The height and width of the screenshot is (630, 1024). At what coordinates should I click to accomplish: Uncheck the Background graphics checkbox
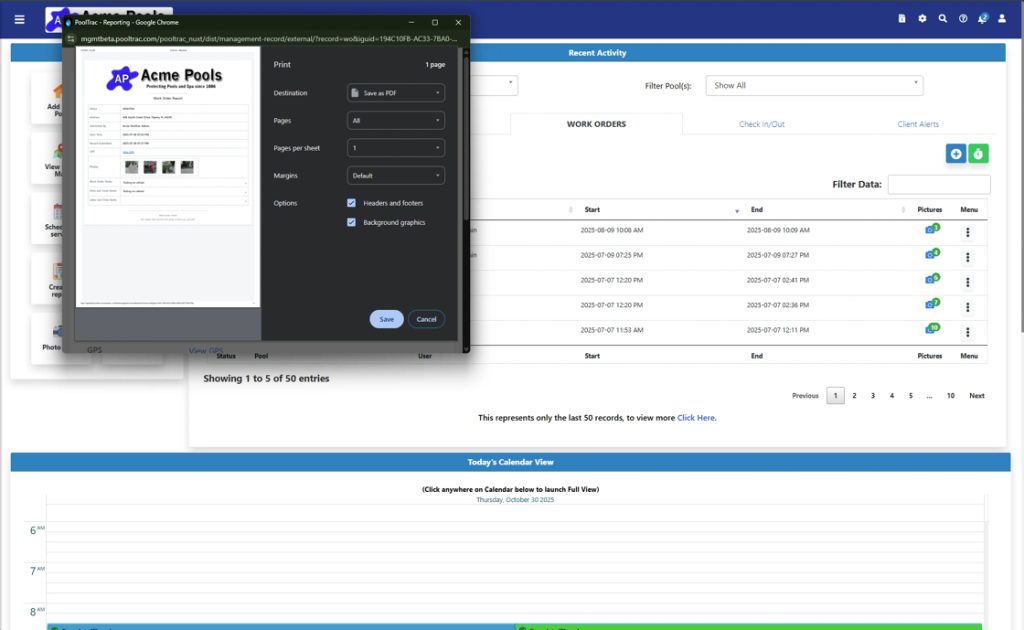click(352, 222)
